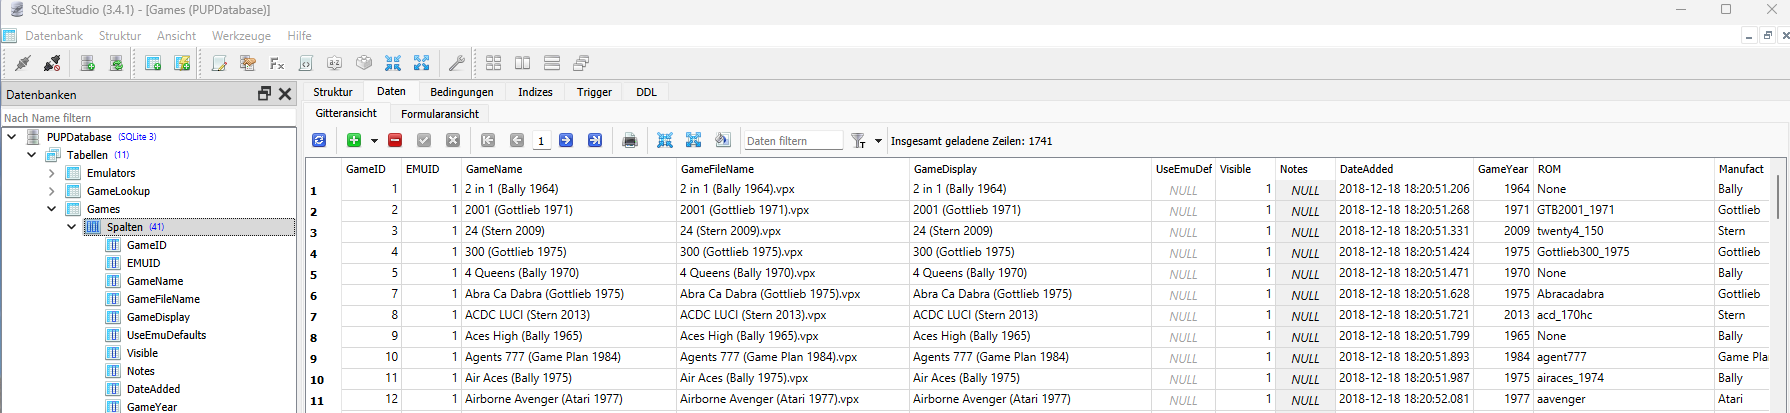Expand the GameLookup table node
This screenshot has height=413, width=1790.
tap(52, 191)
